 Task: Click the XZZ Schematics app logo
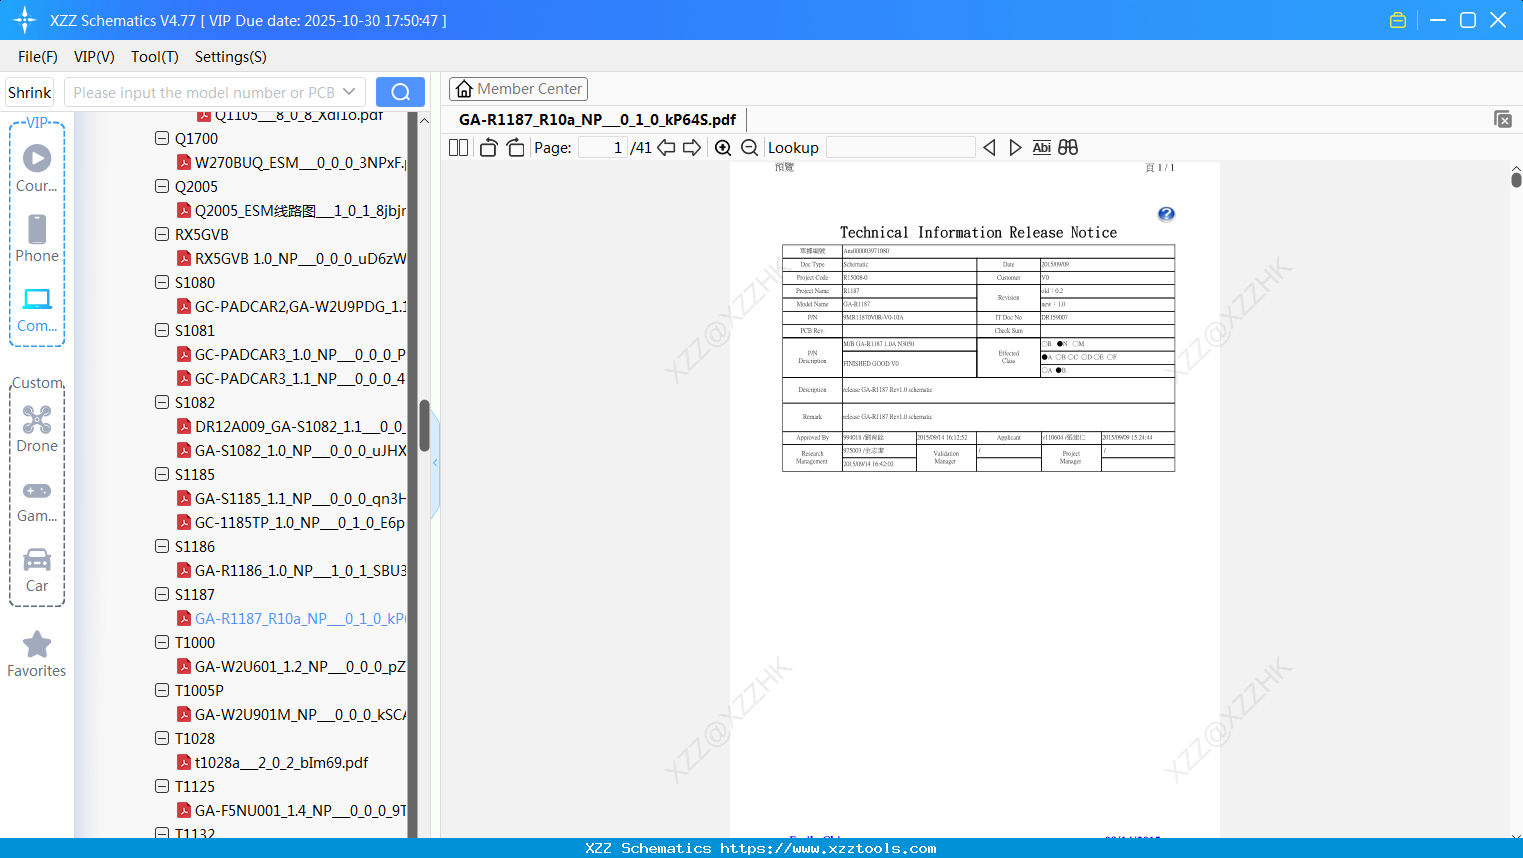pos(25,20)
